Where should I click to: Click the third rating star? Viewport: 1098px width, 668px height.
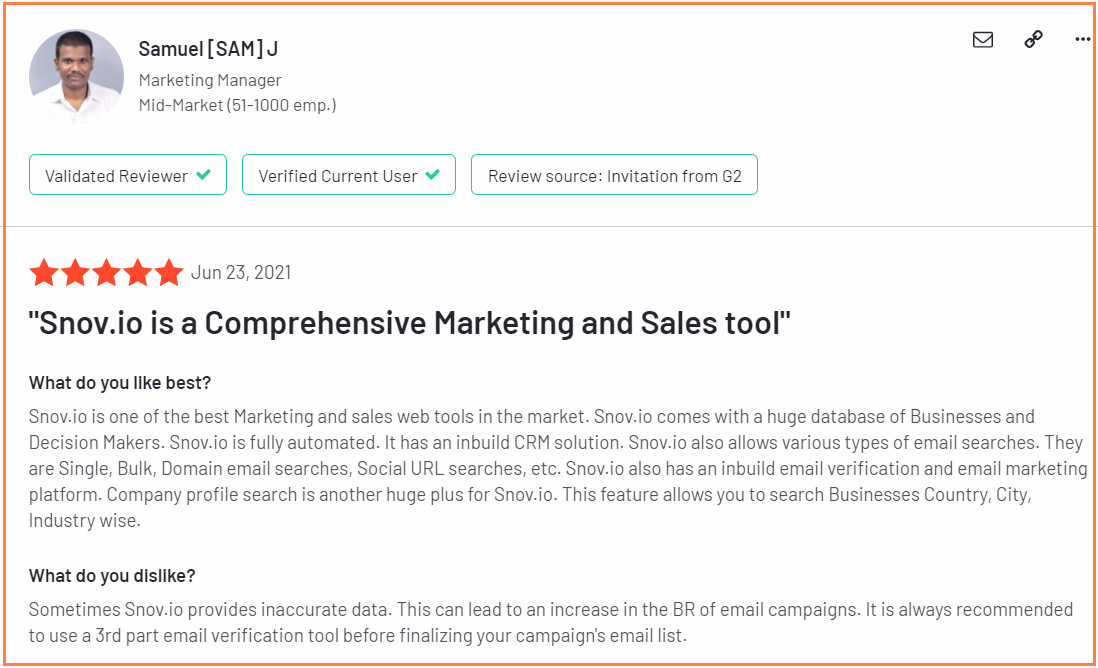(106, 272)
